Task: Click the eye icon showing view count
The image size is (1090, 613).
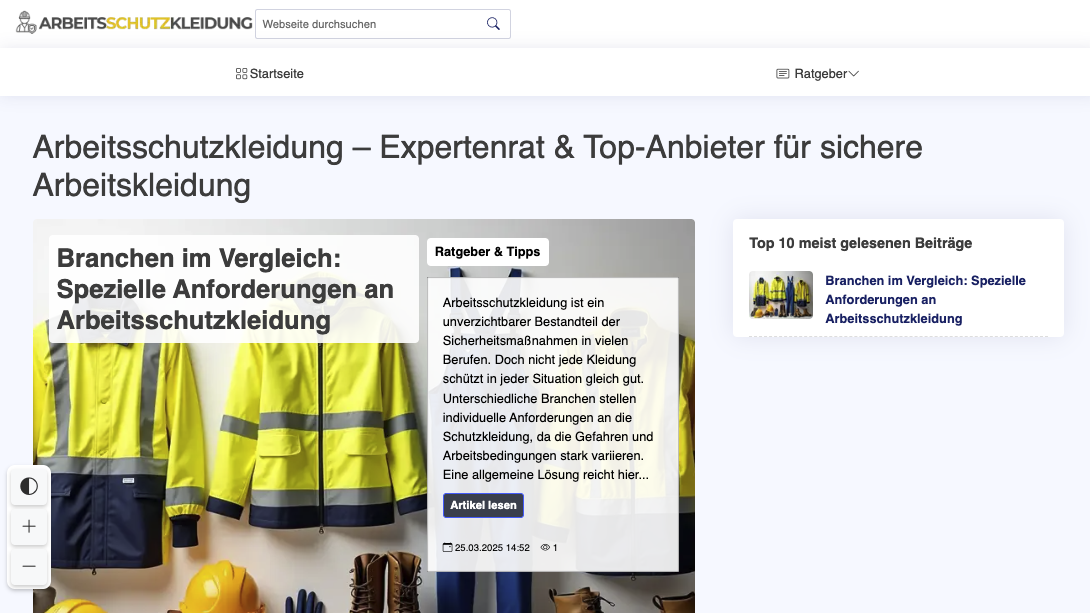Action: (544, 547)
